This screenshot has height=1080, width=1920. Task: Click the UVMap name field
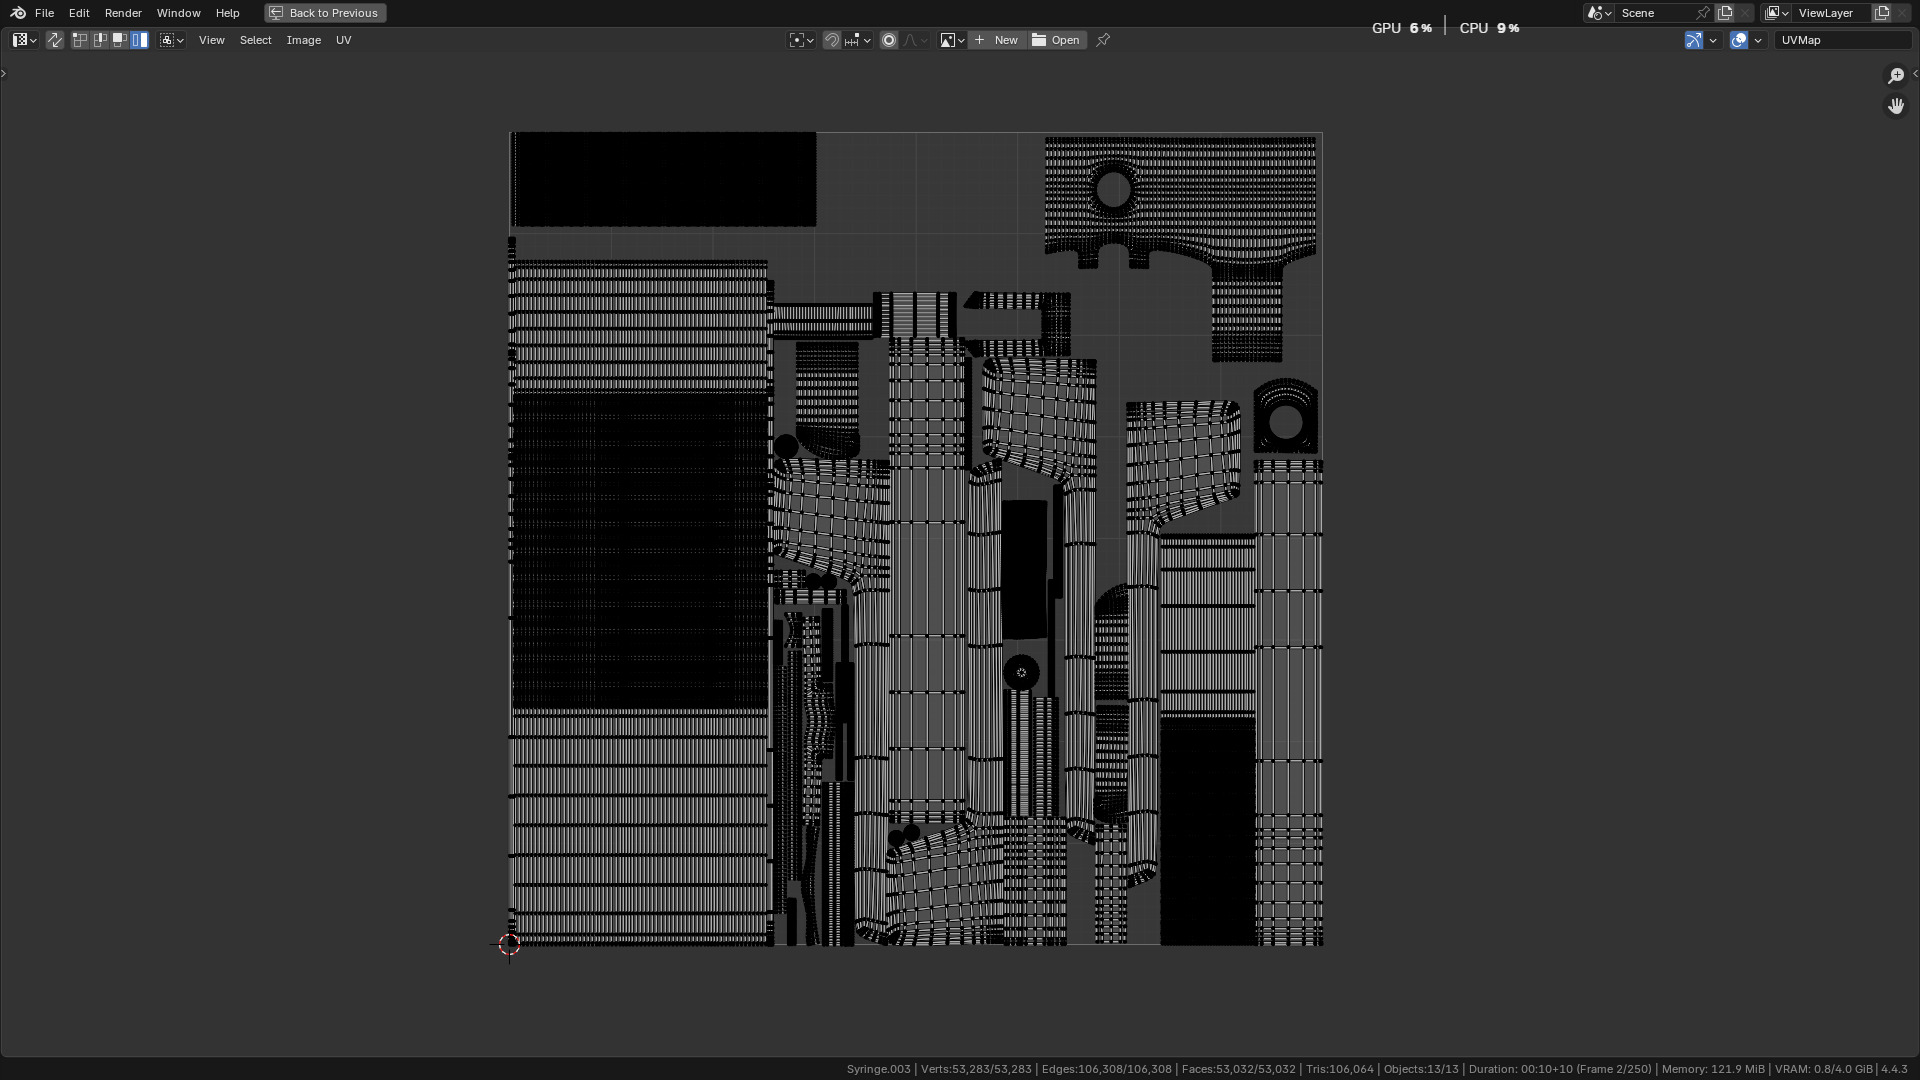pos(1842,40)
